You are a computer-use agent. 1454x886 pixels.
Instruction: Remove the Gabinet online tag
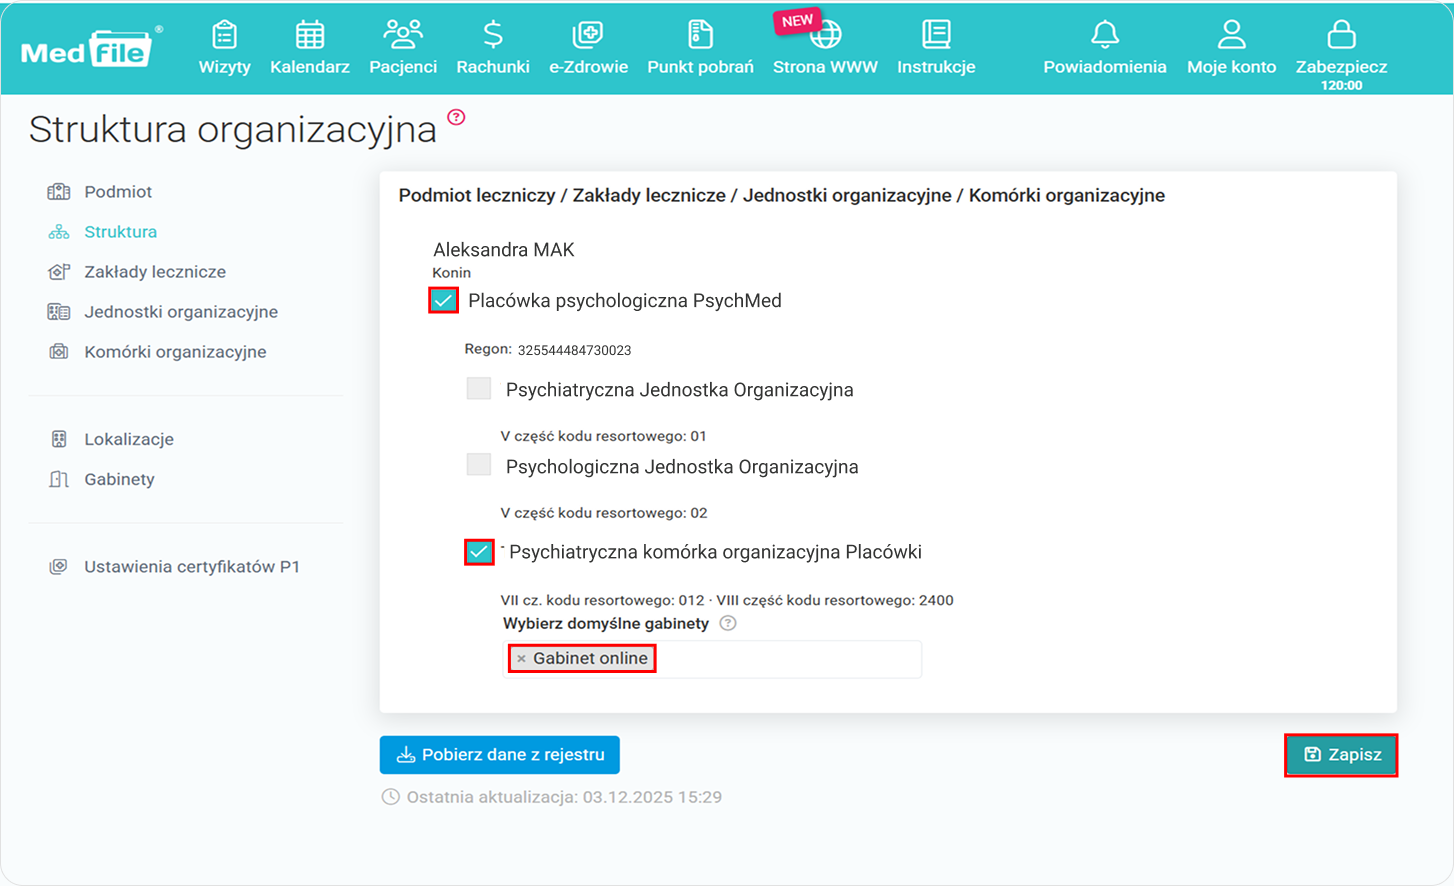pyautogui.click(x=521, y=659)
